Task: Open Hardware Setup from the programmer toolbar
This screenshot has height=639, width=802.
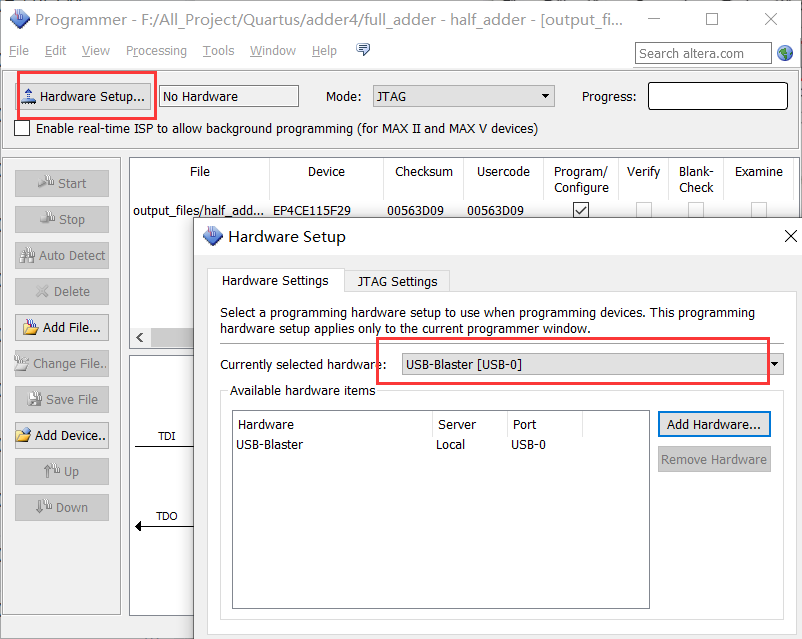Action: pos(84,96)
